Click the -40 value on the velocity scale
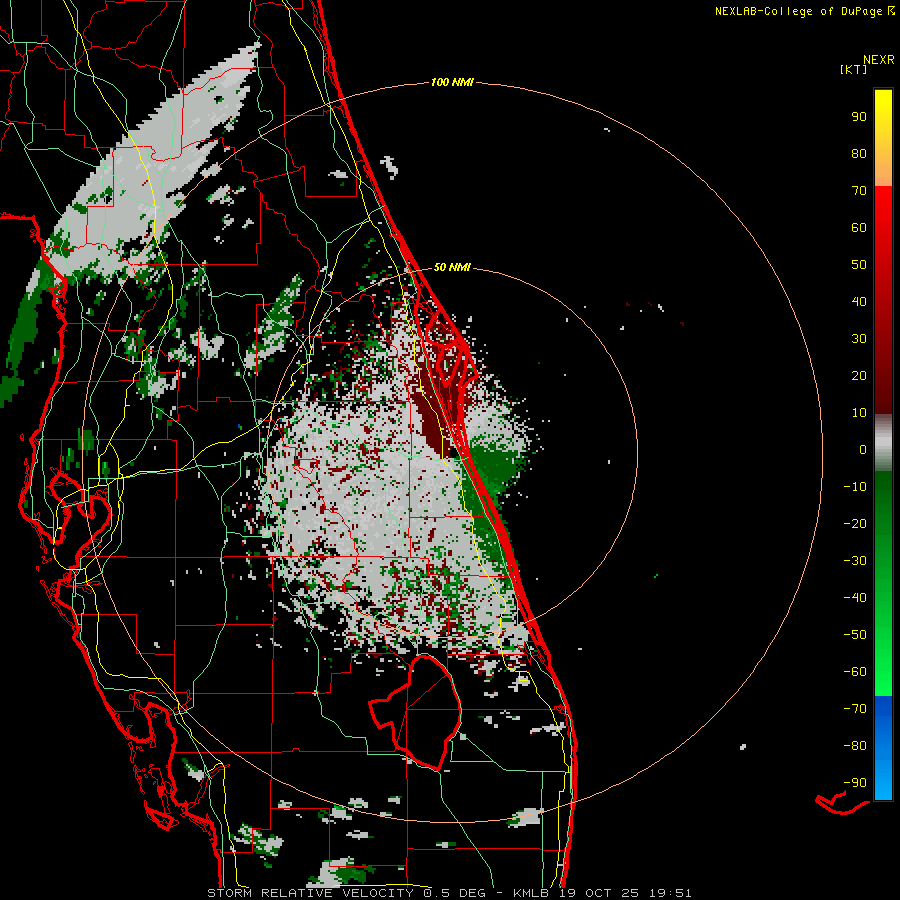Viewport: 900px width, 900px height. tap(855, 598)
